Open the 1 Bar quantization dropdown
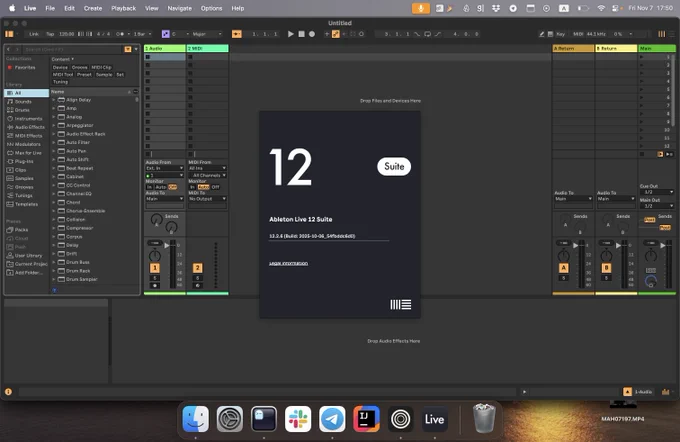Screen dimensions: 680x442 coord(142,34)
